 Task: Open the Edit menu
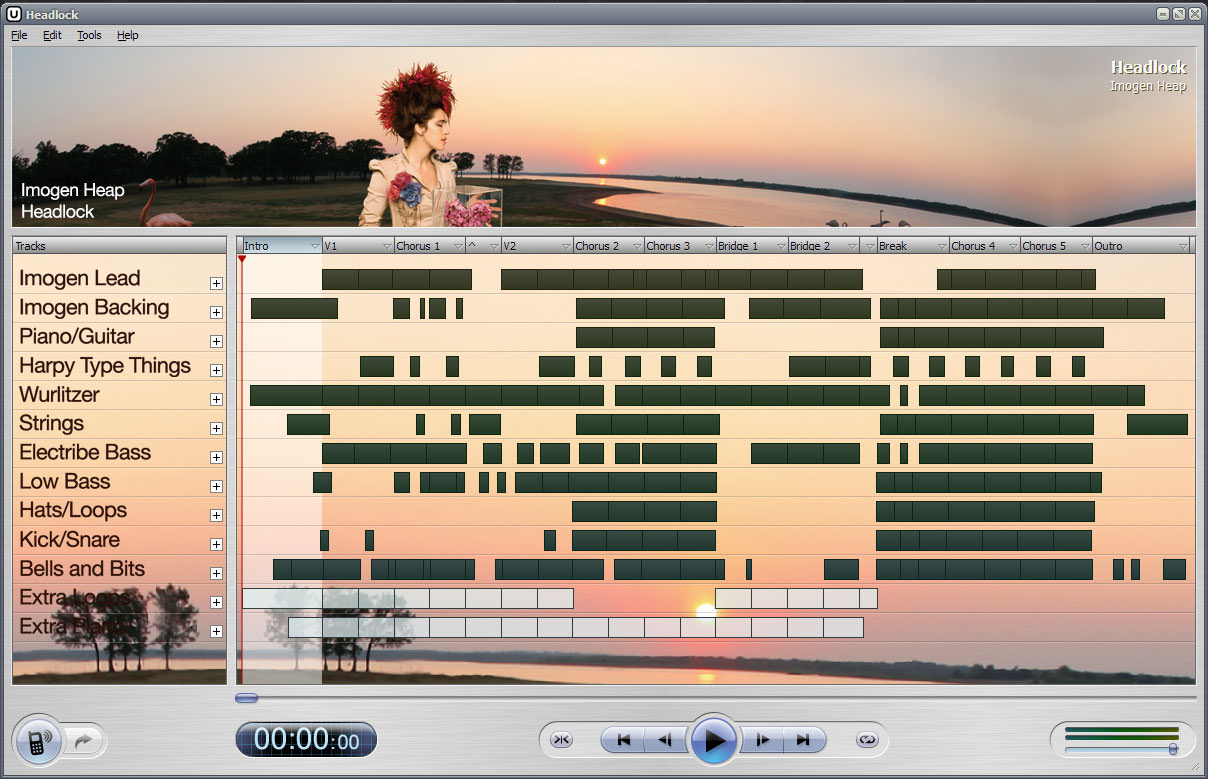click(x=52, y=35)
